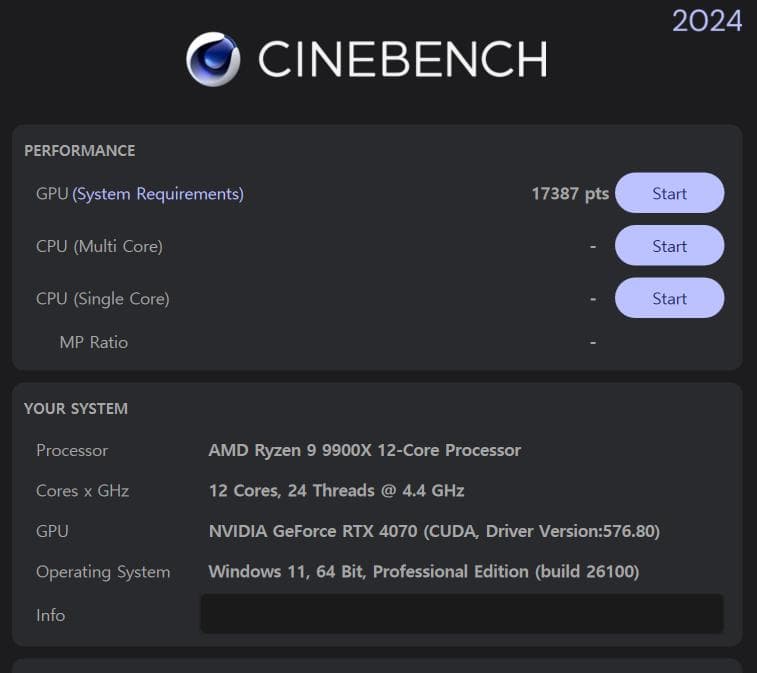Click the 2024 version label
The width and height of the screenshot is (757, 673).
[707, 20]
